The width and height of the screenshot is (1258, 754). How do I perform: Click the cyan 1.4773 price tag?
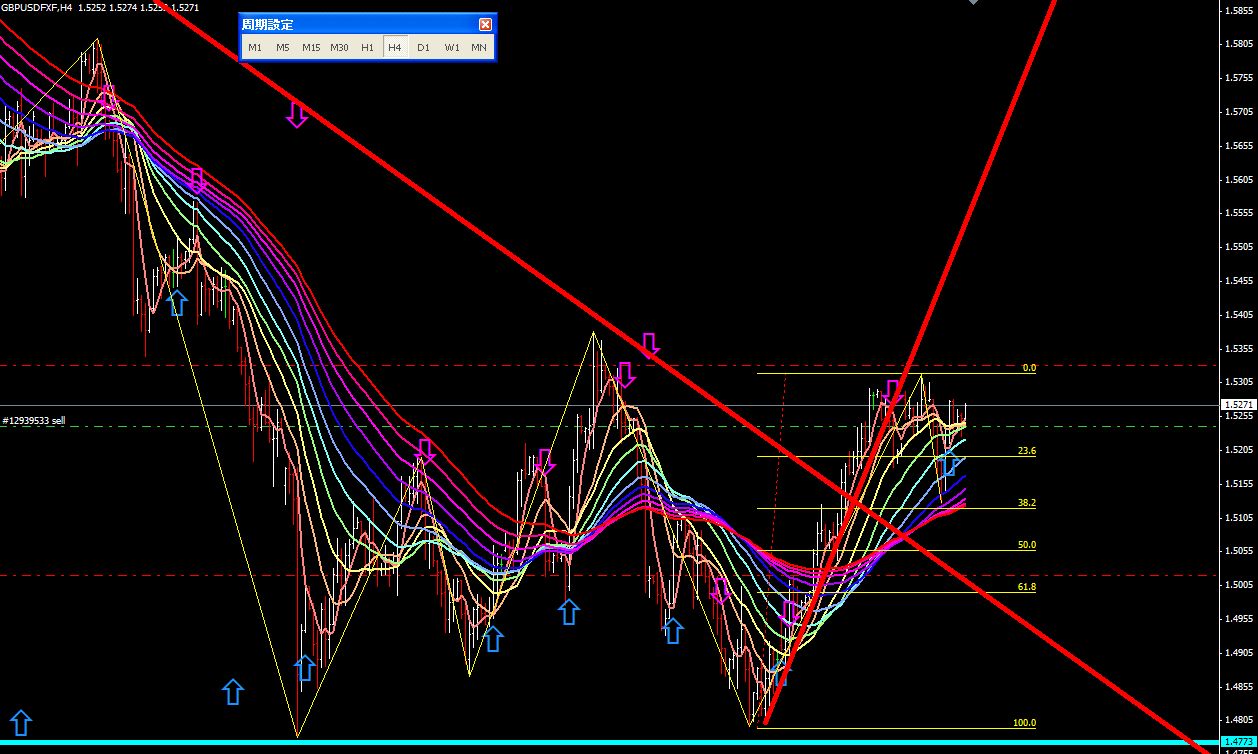1238,742
